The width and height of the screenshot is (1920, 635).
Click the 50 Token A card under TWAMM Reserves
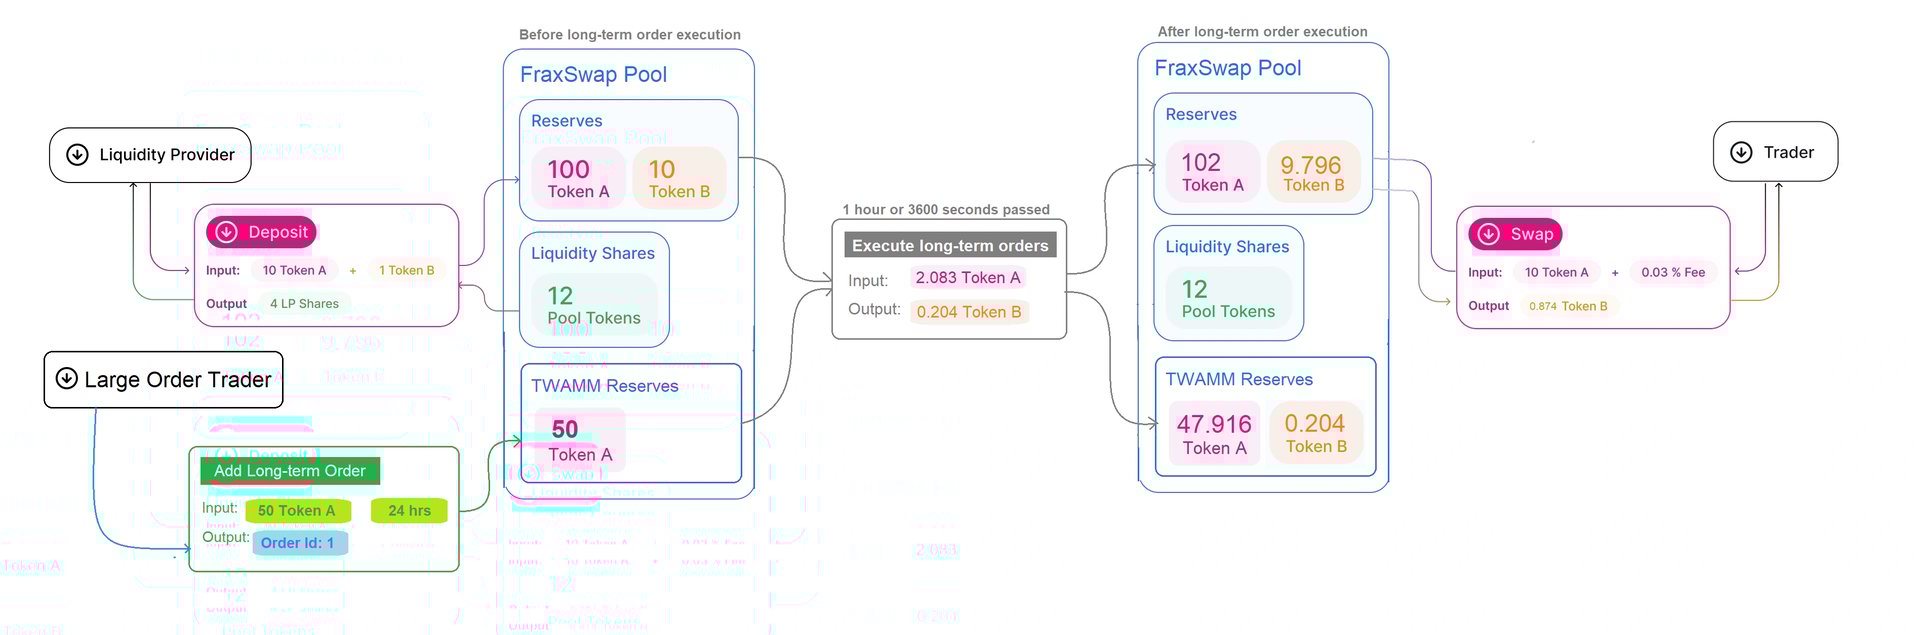580,440
